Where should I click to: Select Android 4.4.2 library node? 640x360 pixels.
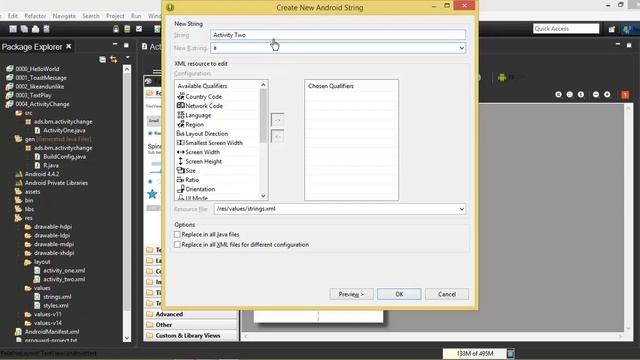37,174
